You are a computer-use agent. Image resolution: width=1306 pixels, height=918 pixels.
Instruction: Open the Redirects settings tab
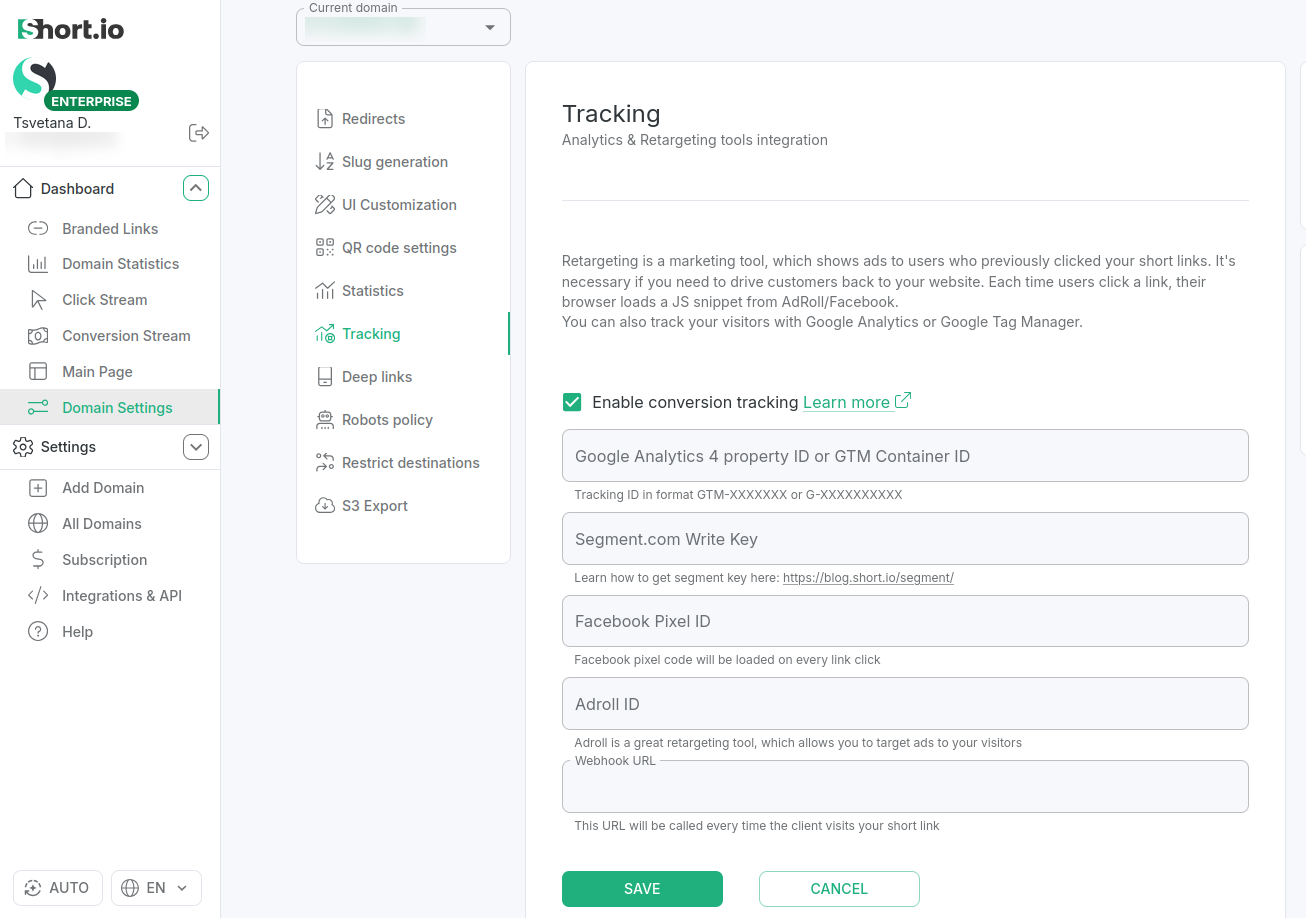(373, 119)
